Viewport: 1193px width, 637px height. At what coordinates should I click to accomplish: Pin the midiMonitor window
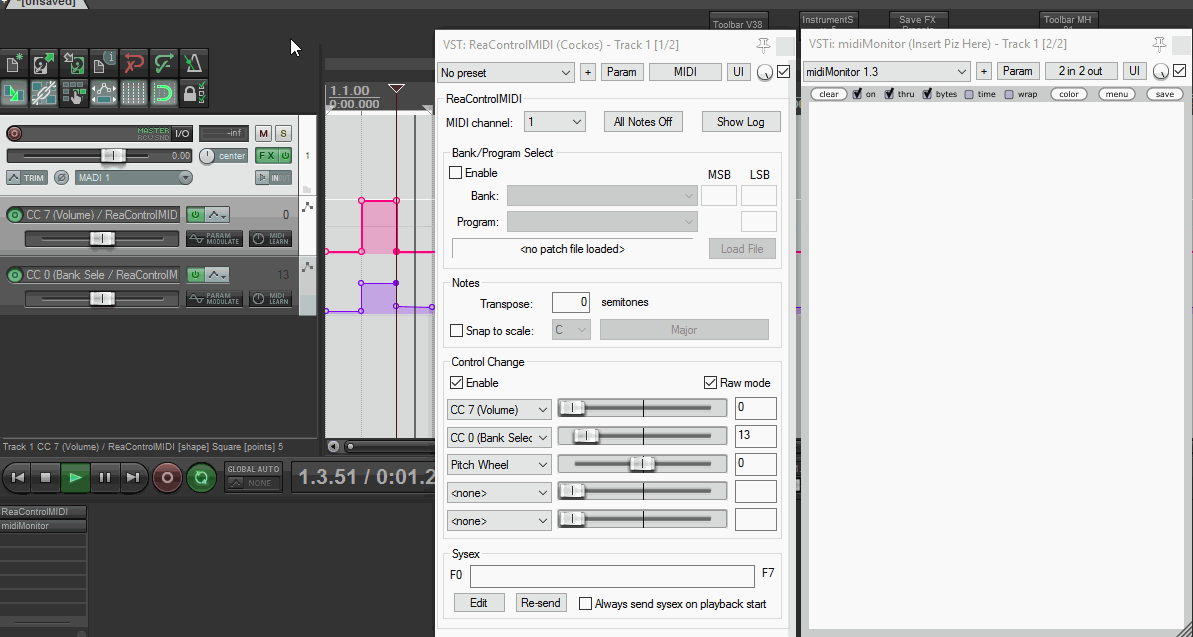click(1159, 44)
